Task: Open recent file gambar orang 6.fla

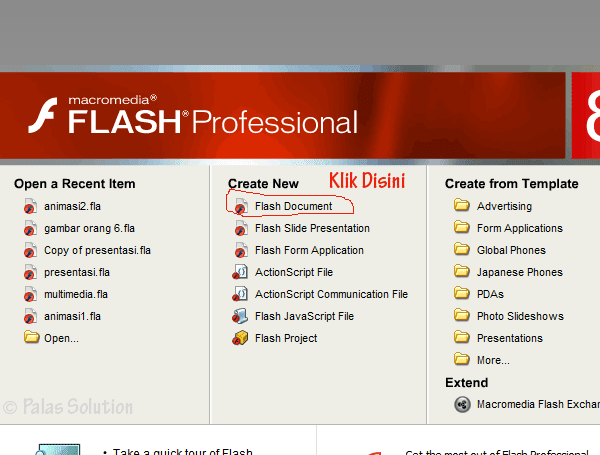Action: 89,228
